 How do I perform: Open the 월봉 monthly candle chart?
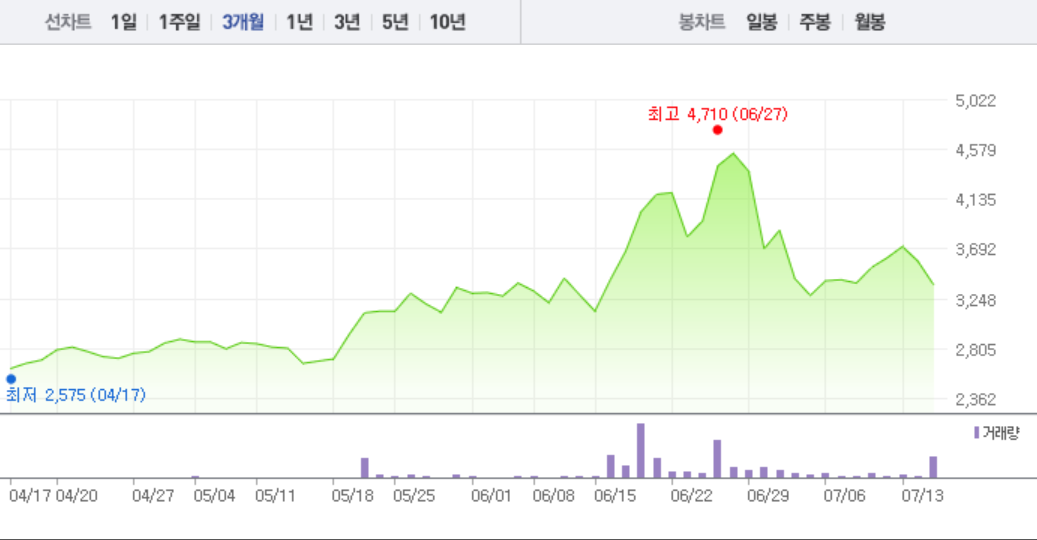pyautogui.click(x=869, y=22)
